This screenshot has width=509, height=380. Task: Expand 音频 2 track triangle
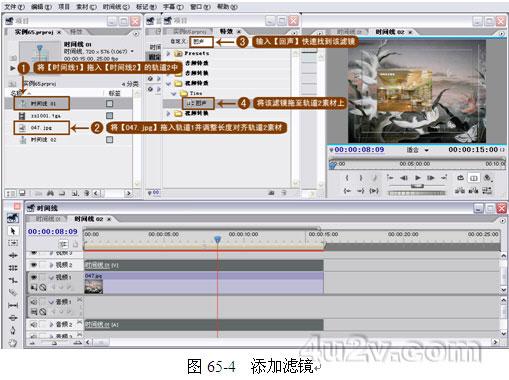coord(52,324)
